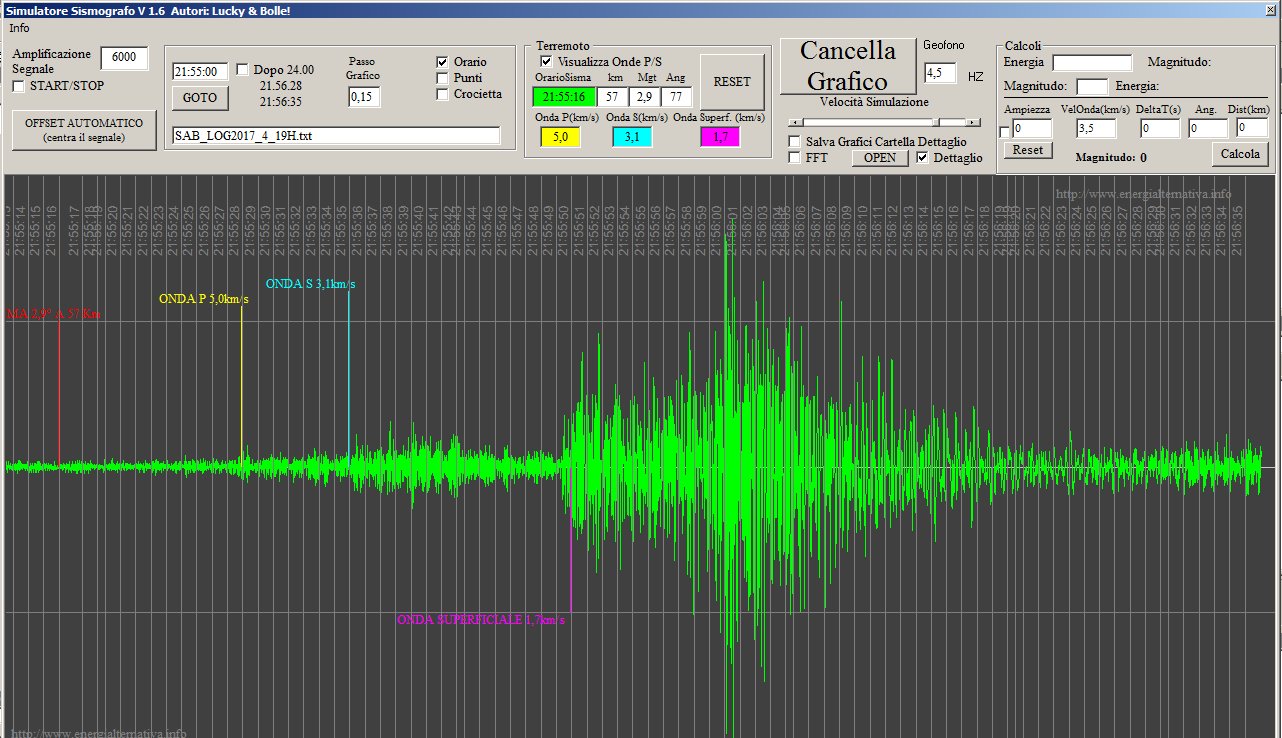Click the Calcola button
Screen dimensions: 1282x738
(1241, 154)
